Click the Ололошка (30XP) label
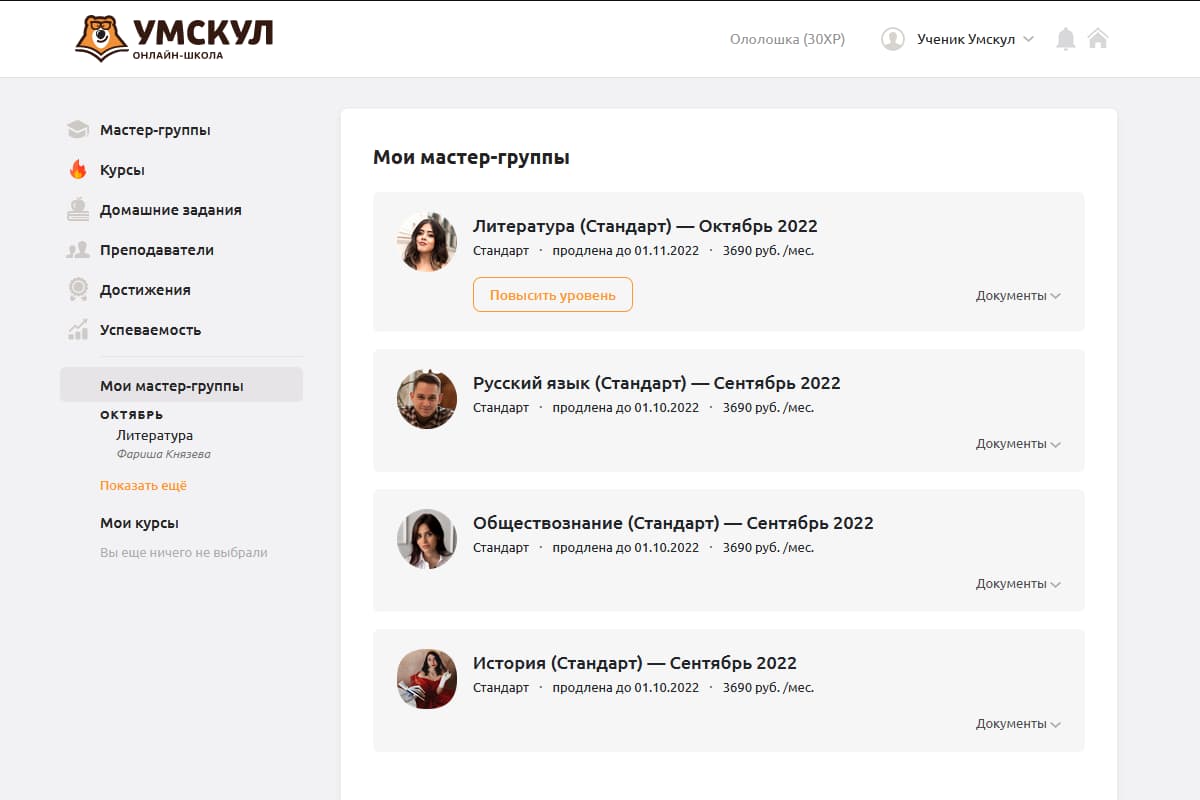Screen dimensions: 1200x800 point(788,39)
